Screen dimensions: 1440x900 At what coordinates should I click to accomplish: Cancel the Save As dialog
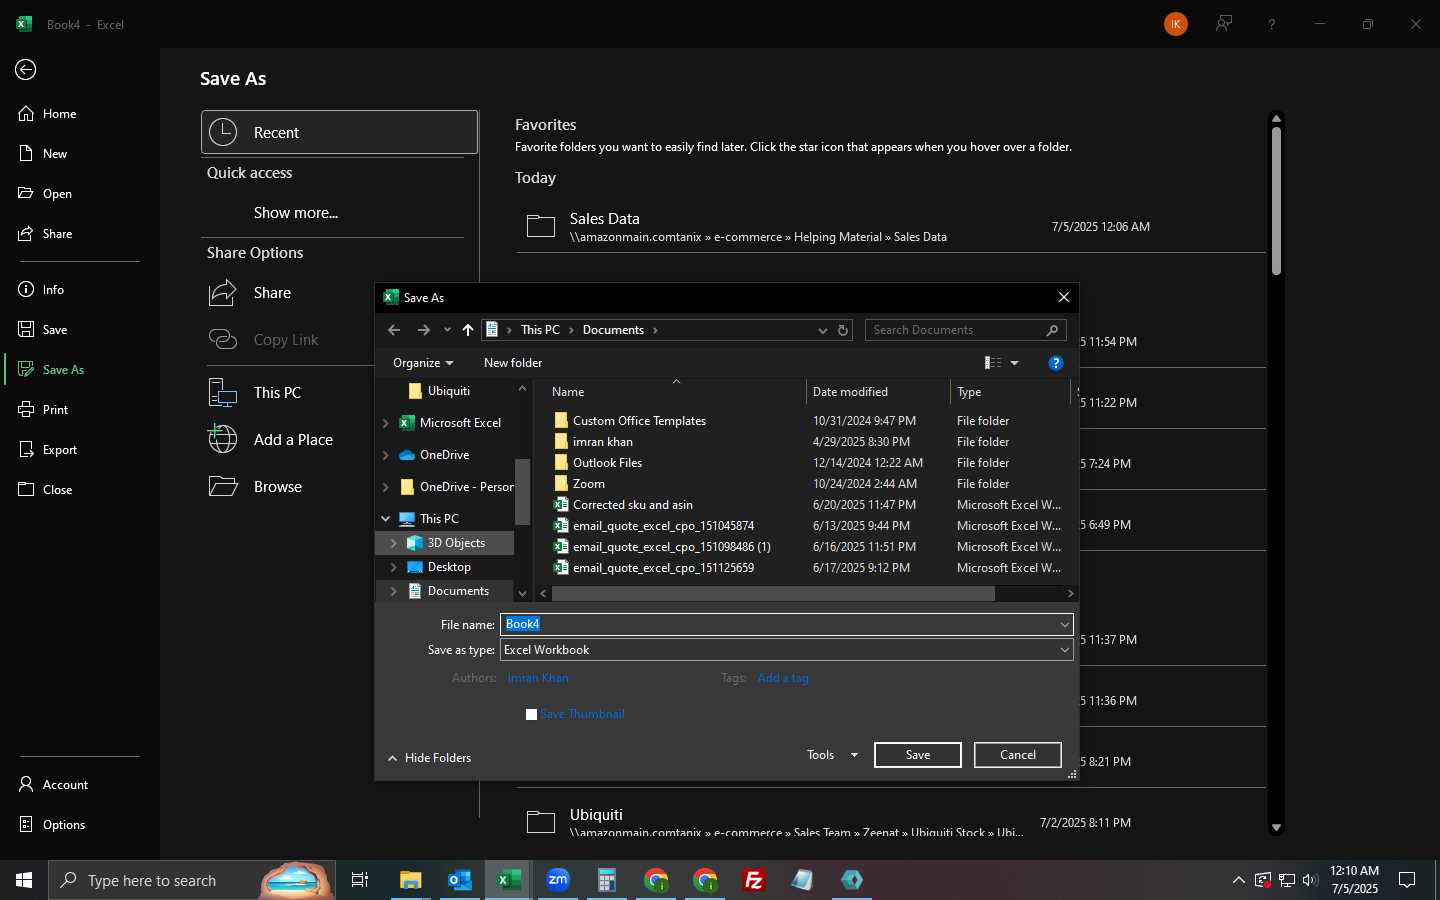click(x=1018, y=755)
